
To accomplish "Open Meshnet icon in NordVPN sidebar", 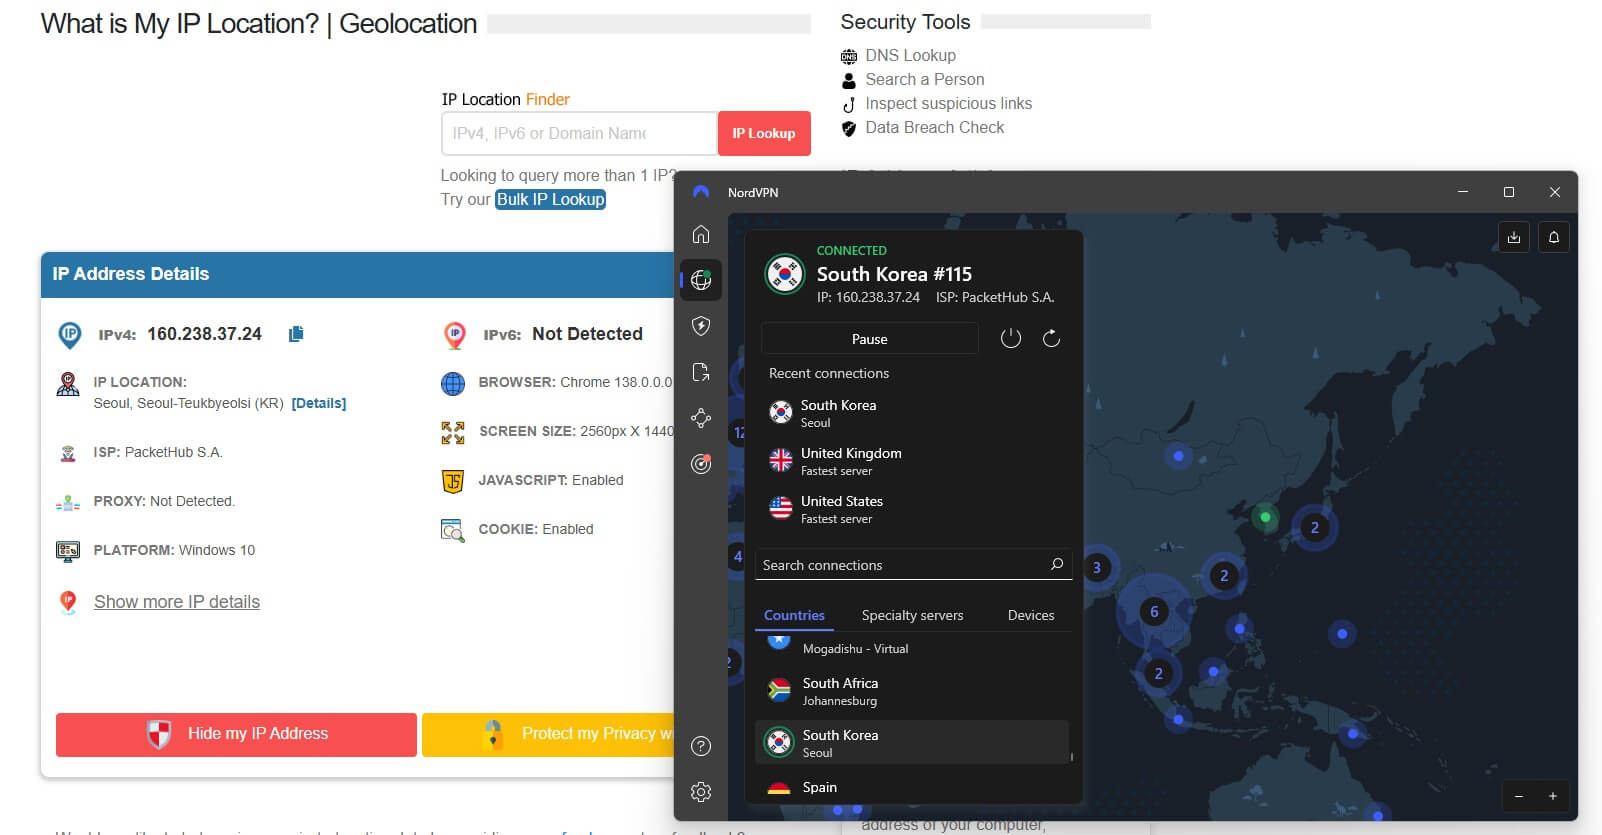I will [701, 418].
